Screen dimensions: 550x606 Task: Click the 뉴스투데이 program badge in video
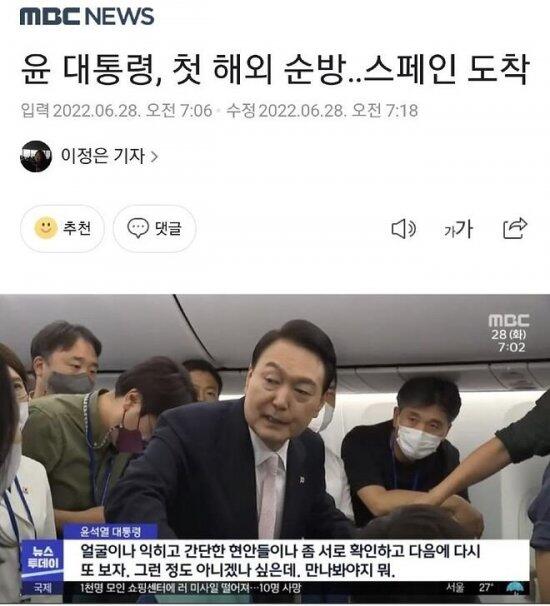tap(43, 558)
